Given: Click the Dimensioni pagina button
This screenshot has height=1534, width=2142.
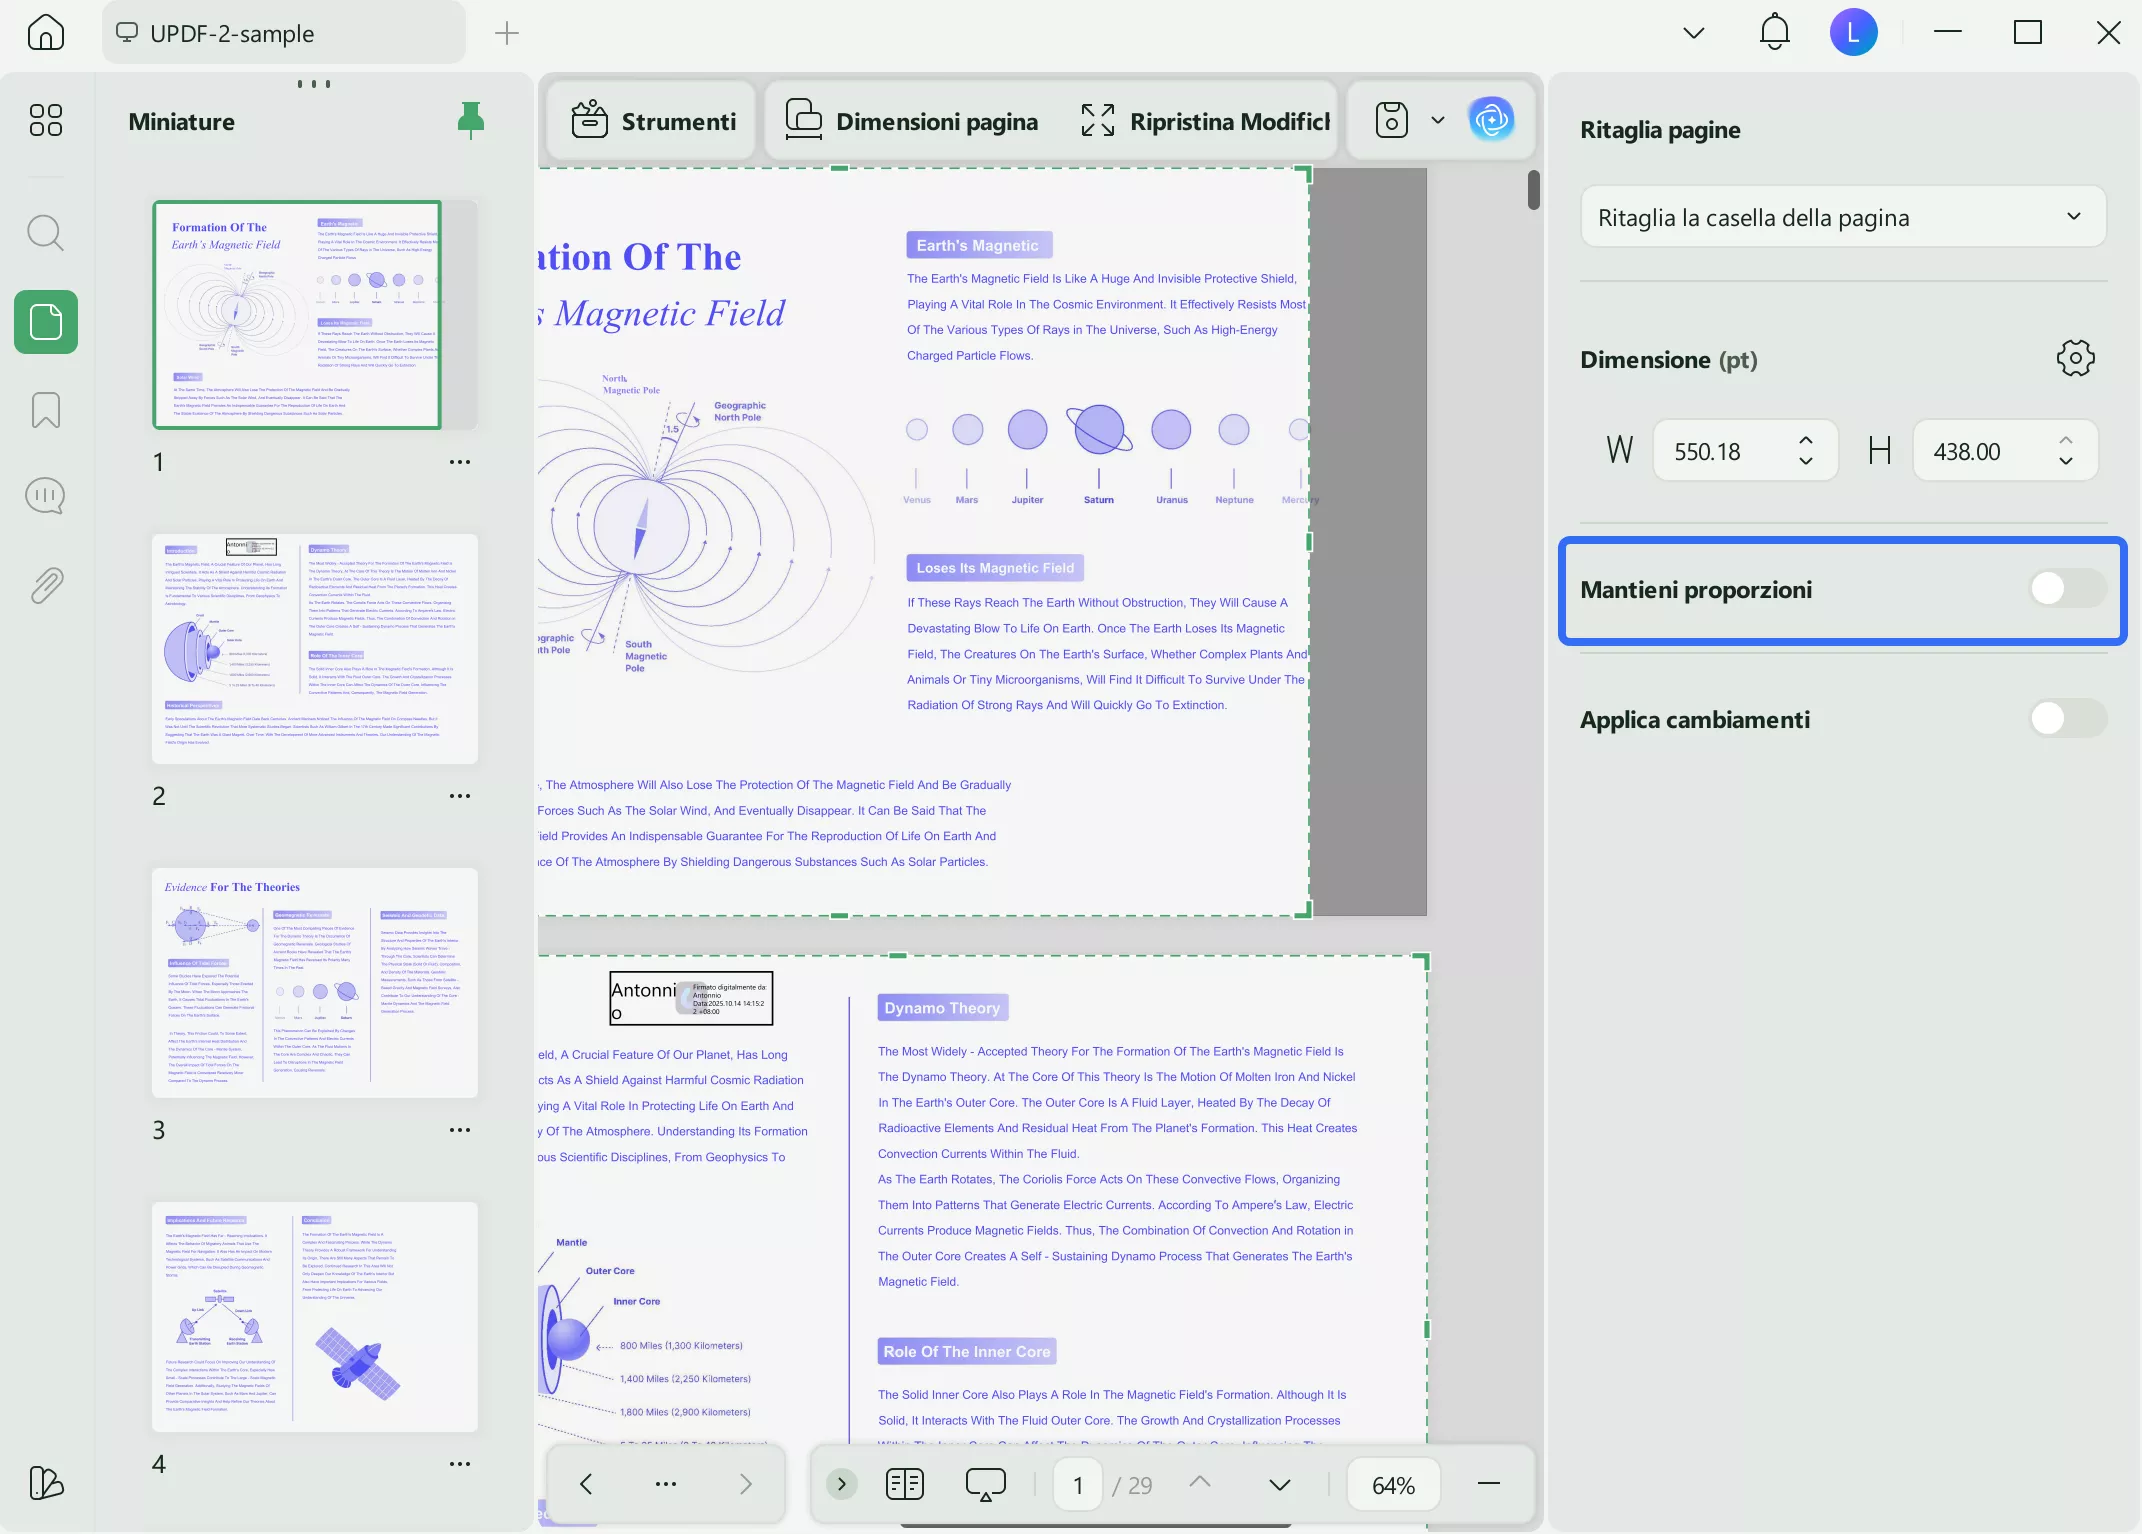Looking at the screenshot, I should (x=912, y=121).
